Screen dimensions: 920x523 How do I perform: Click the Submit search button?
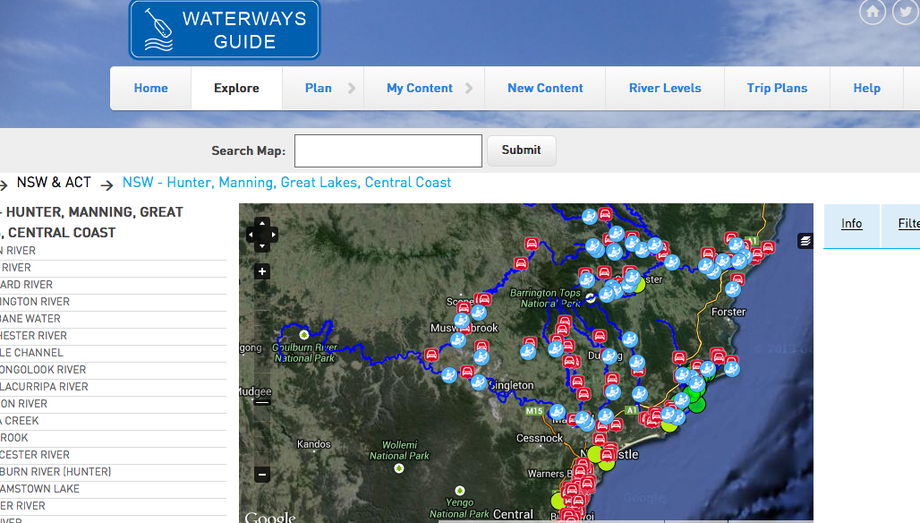[521, 150]
